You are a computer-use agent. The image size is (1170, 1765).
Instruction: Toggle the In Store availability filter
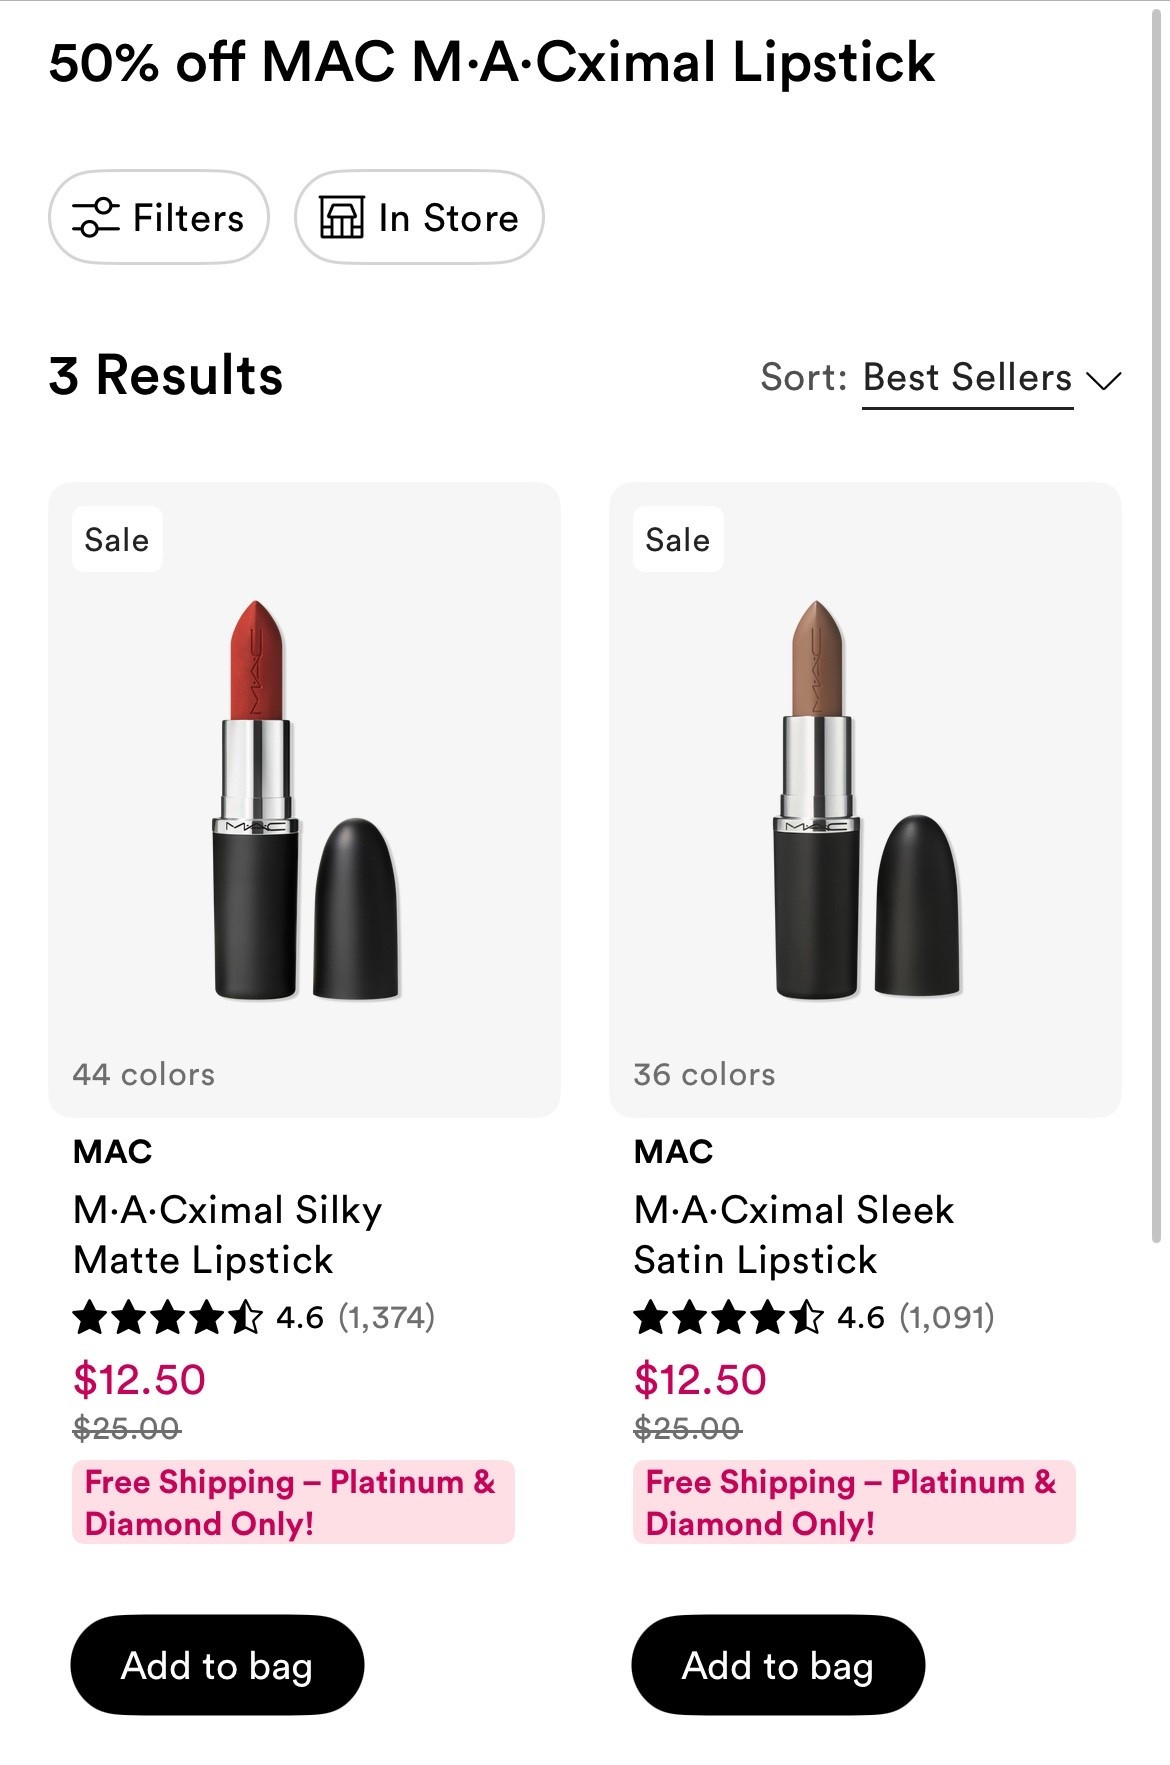(418, 217)
